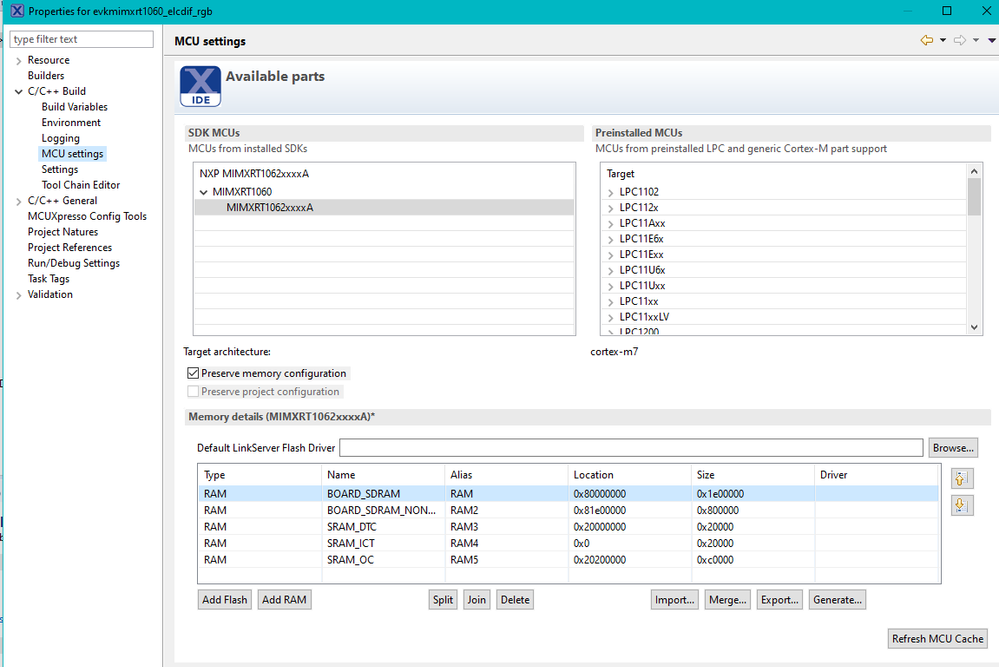
Task: Collapse the MIMXRT1060 SDK node
Action: (203, 192)
